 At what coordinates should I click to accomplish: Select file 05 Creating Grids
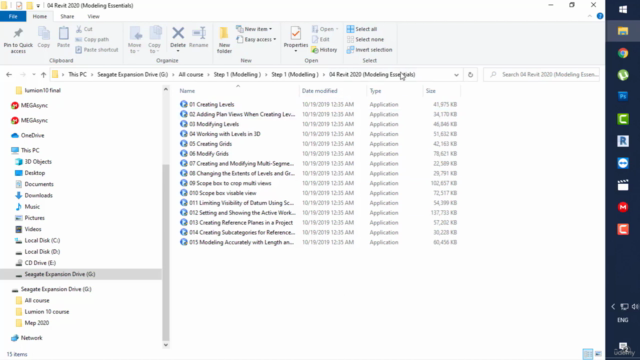point(210,144)
